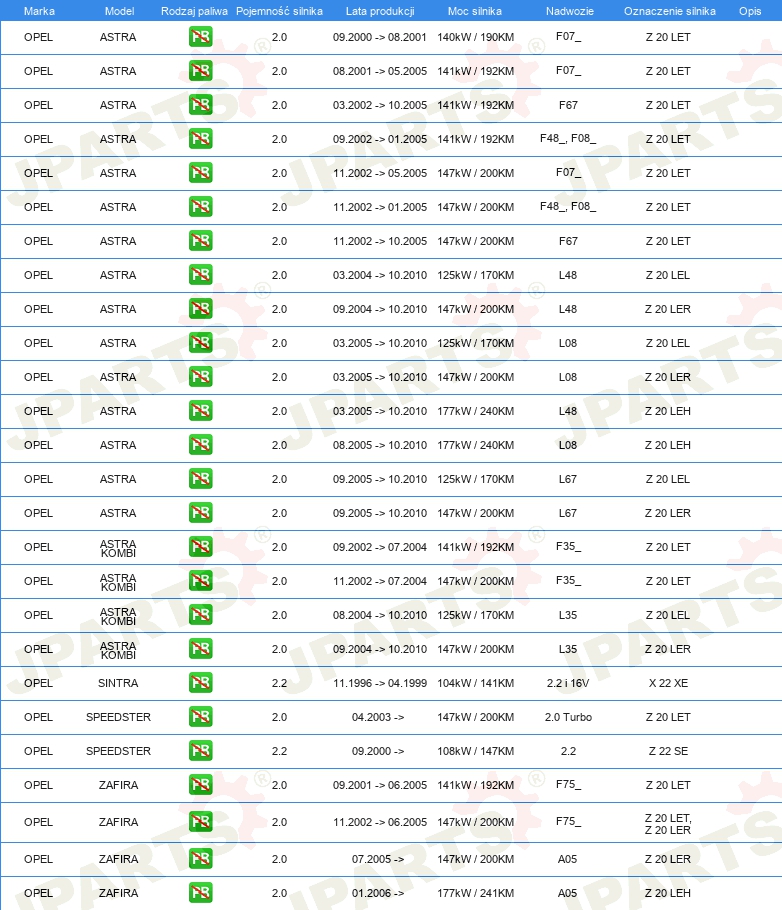The image size is (782, 910).
Task: Select the '07.2005 ->' production date
Action: coord(378,859)
